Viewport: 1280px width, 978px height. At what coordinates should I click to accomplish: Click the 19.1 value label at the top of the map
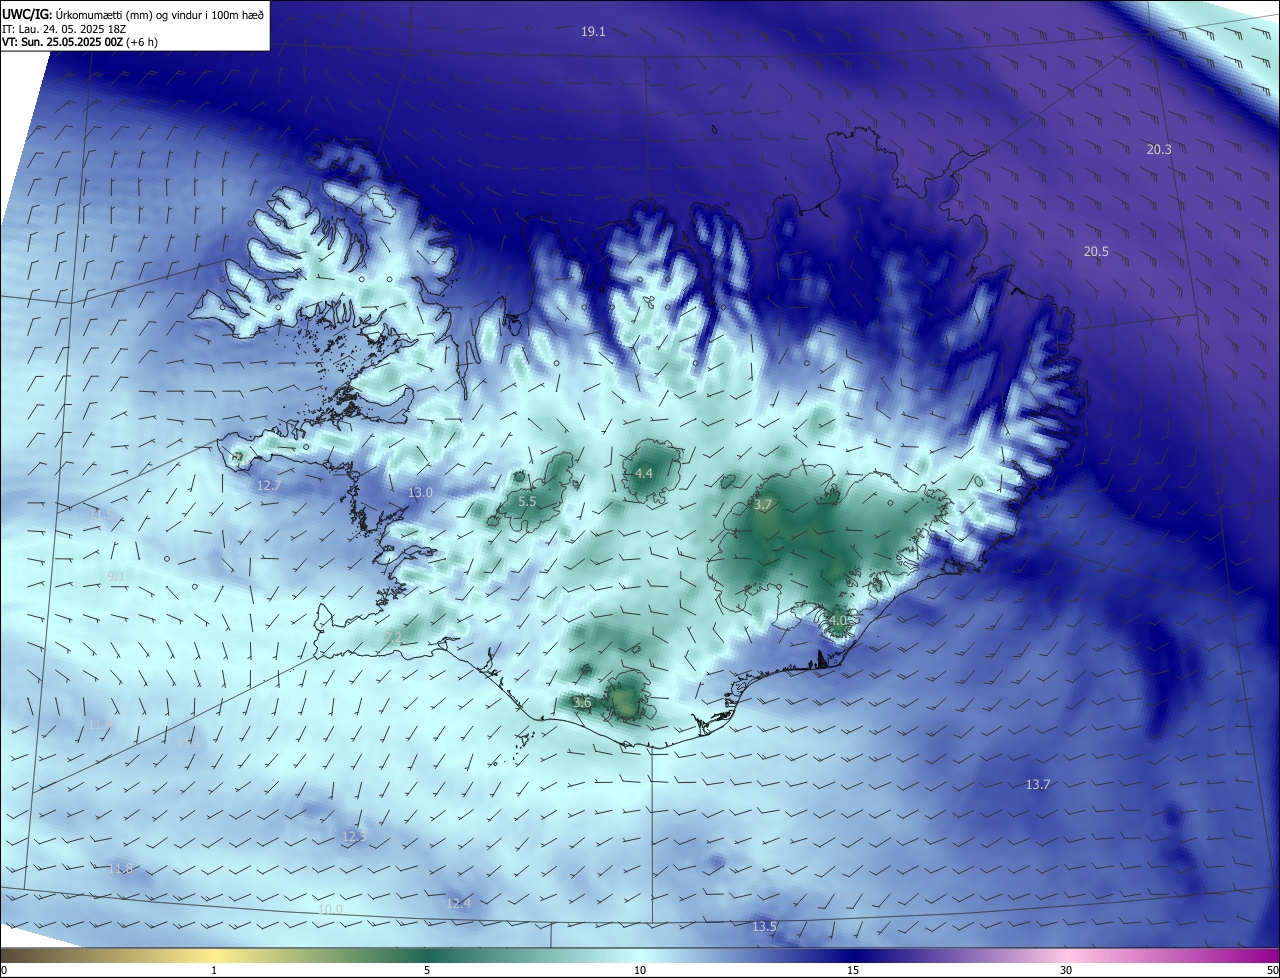[593, 32]
